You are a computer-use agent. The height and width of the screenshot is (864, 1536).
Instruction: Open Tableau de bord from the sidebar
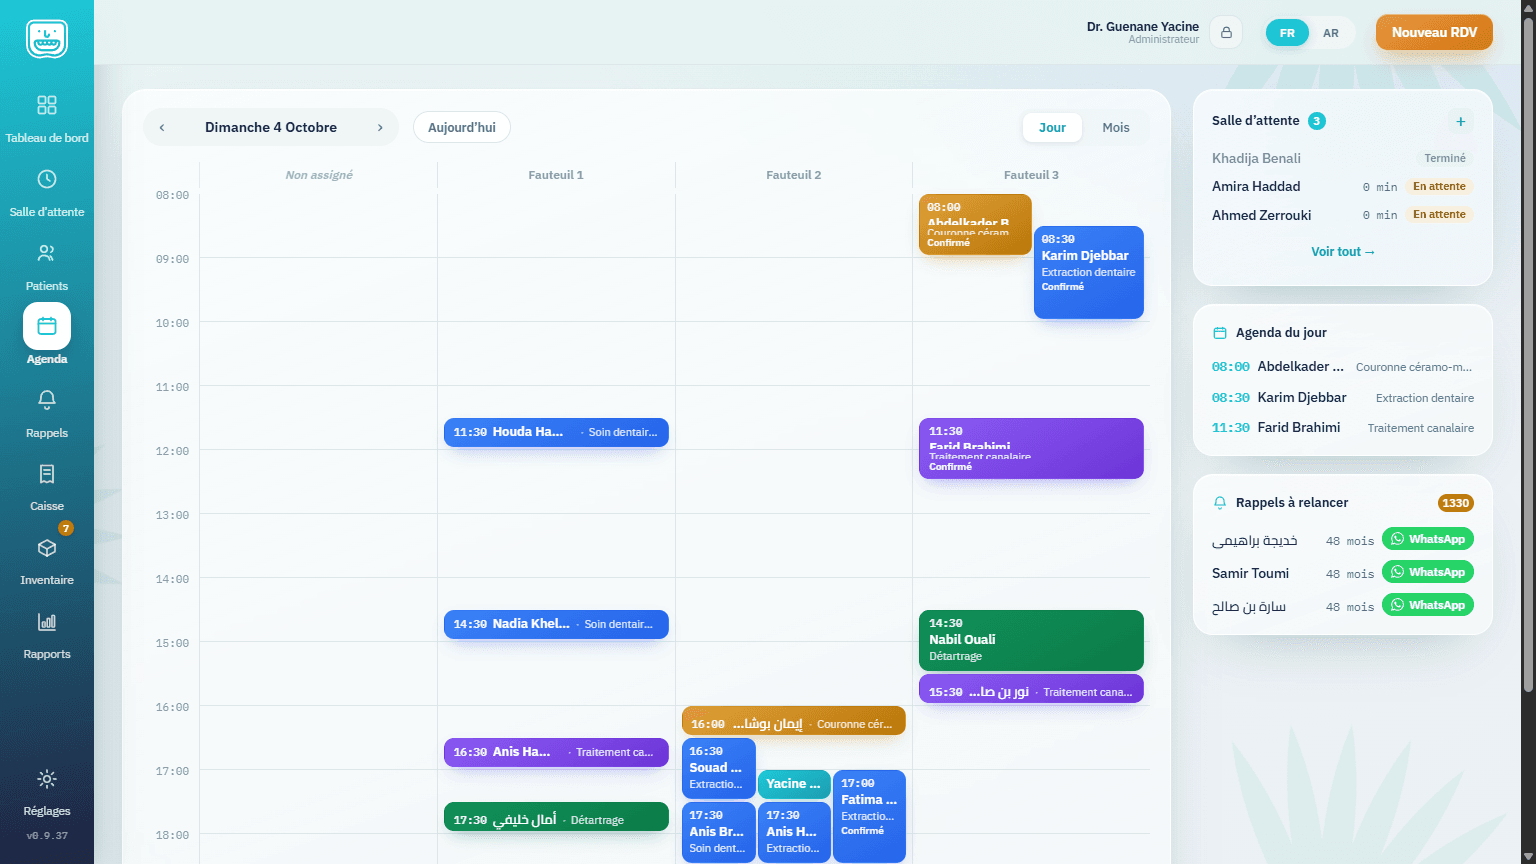pos(47,118)
